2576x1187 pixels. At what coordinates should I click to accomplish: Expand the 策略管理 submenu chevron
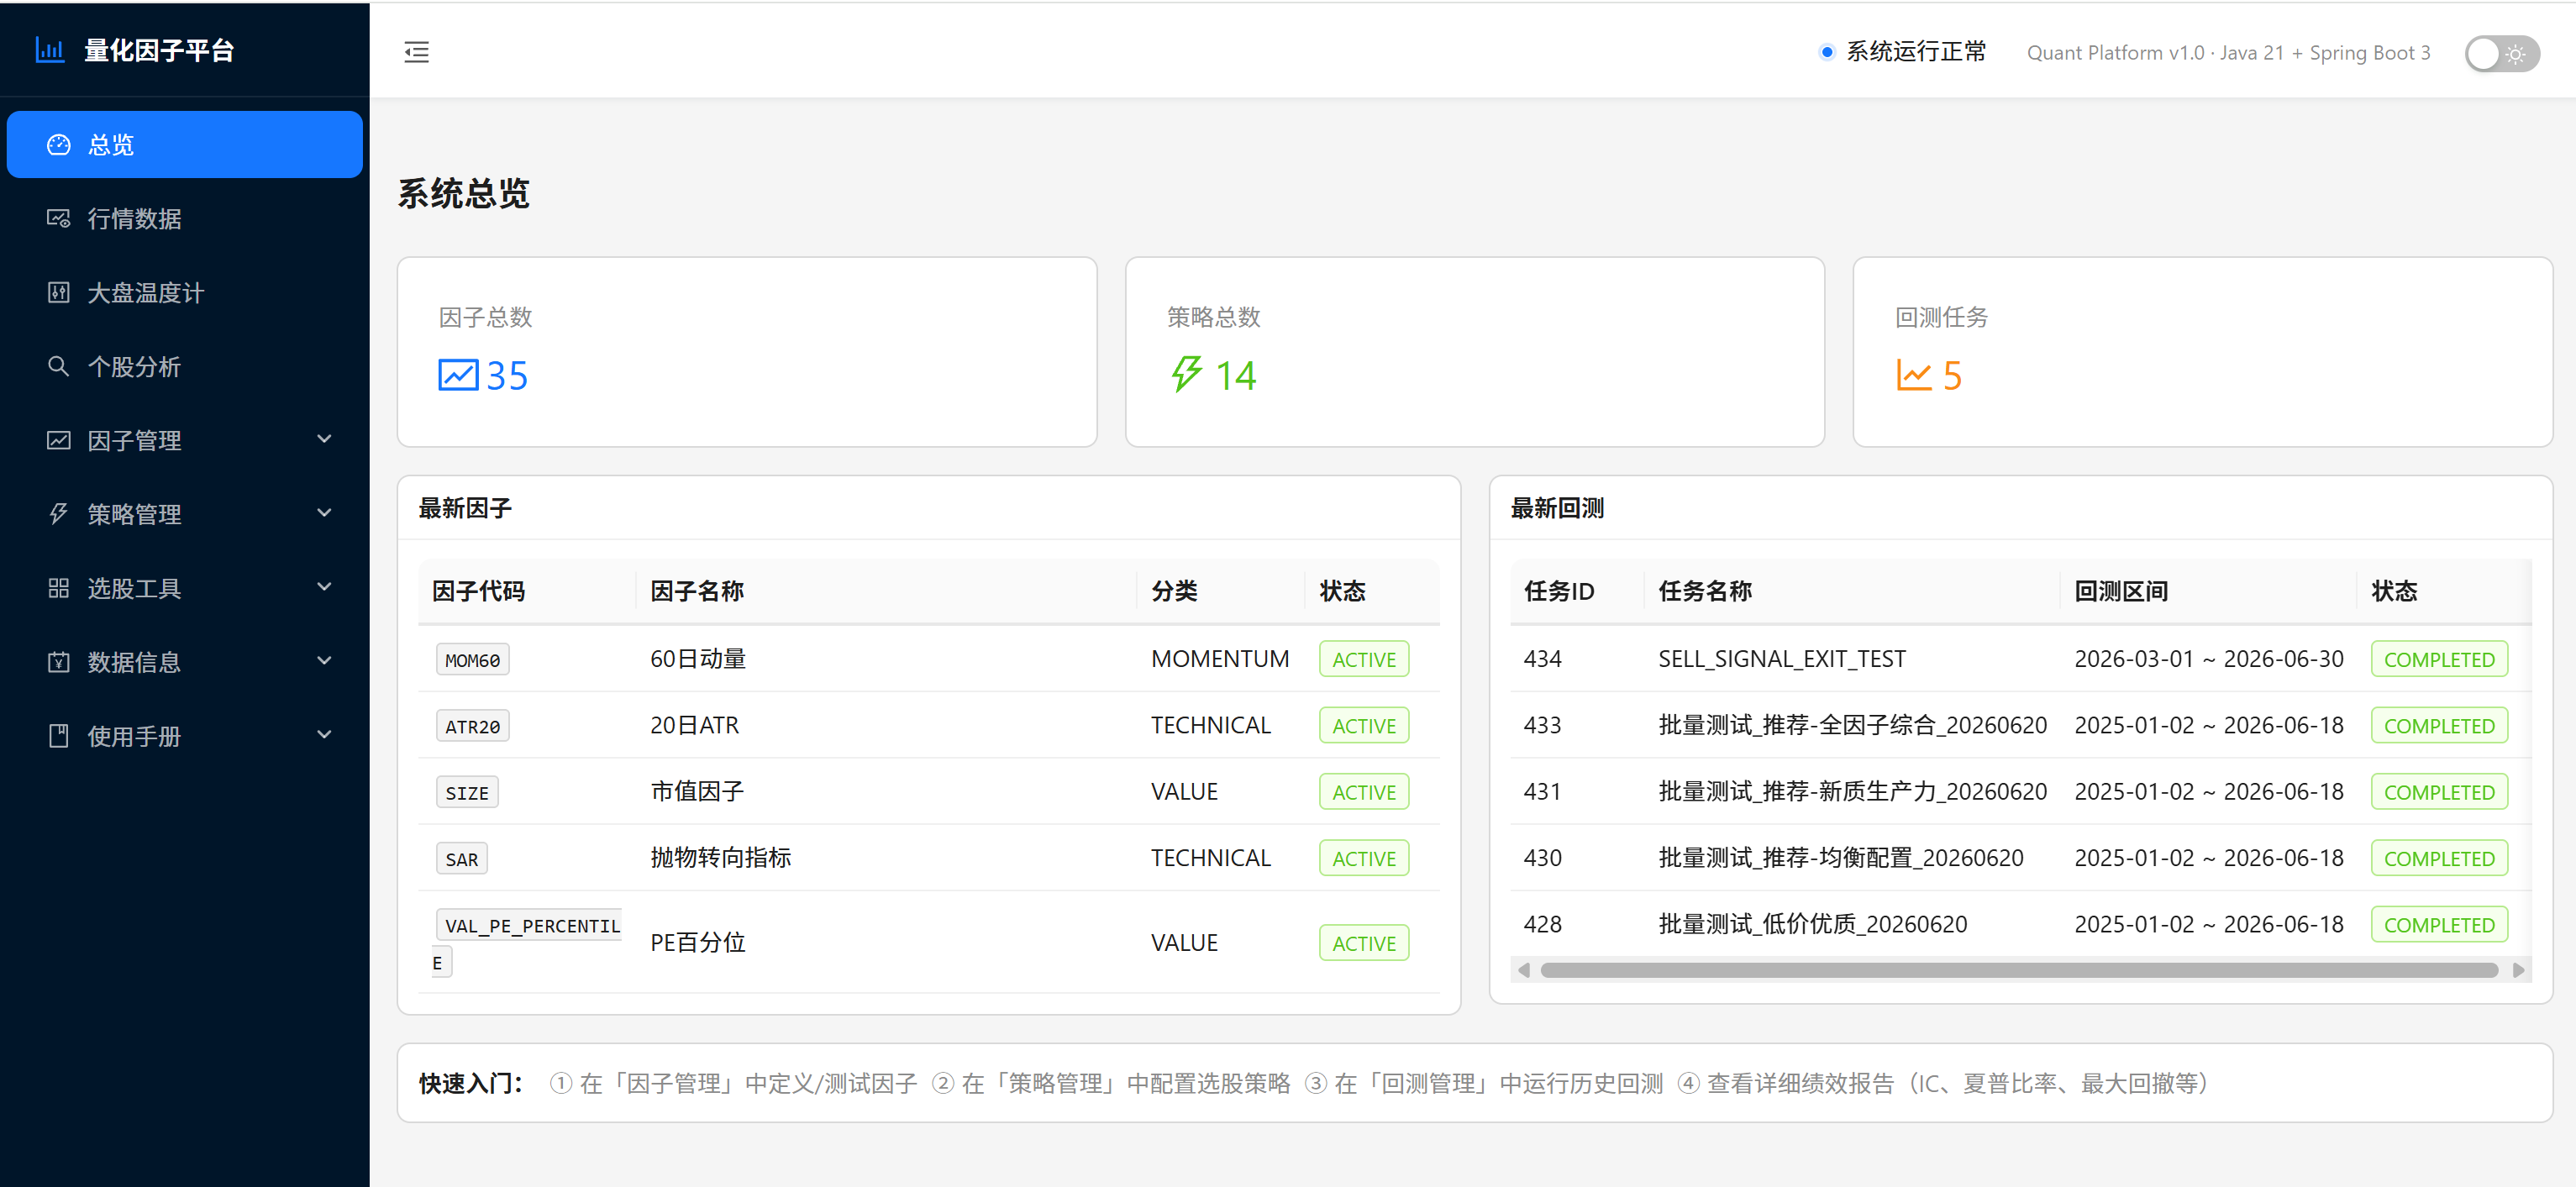(324, 513)
